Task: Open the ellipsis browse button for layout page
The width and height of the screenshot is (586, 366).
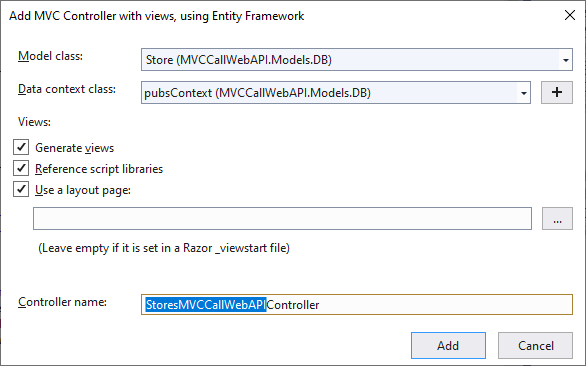Action: (x=557, y=219)
